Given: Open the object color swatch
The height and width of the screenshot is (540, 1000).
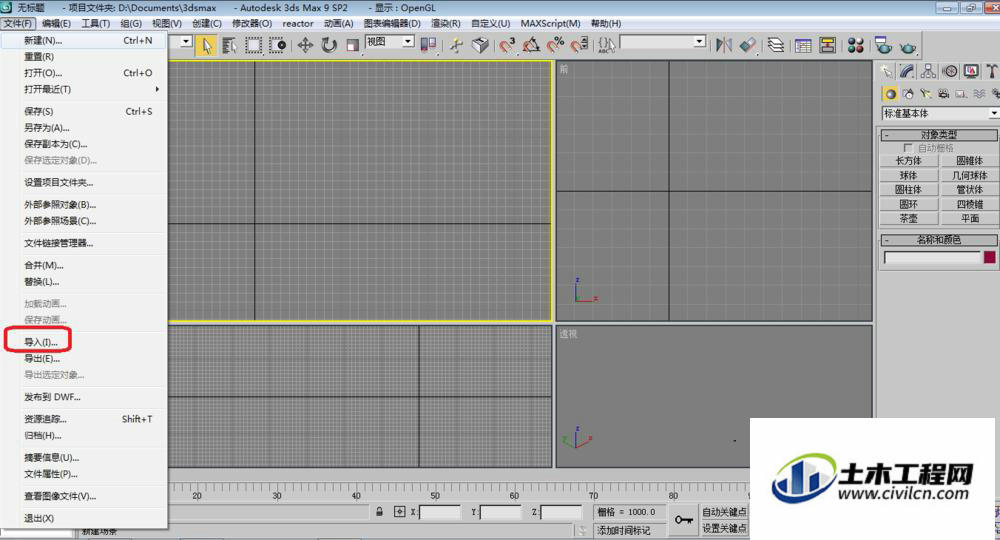Looking at the screenshot, I should [989, 258].
